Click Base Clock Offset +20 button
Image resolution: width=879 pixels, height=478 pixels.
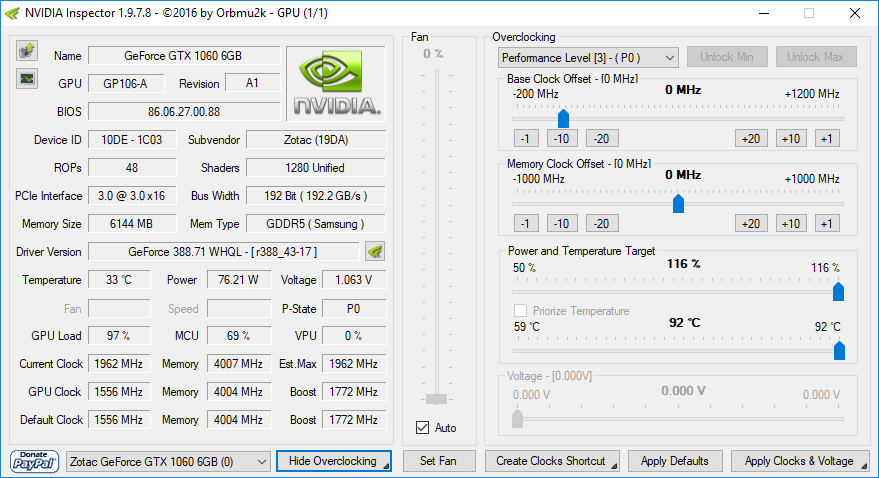751,138
